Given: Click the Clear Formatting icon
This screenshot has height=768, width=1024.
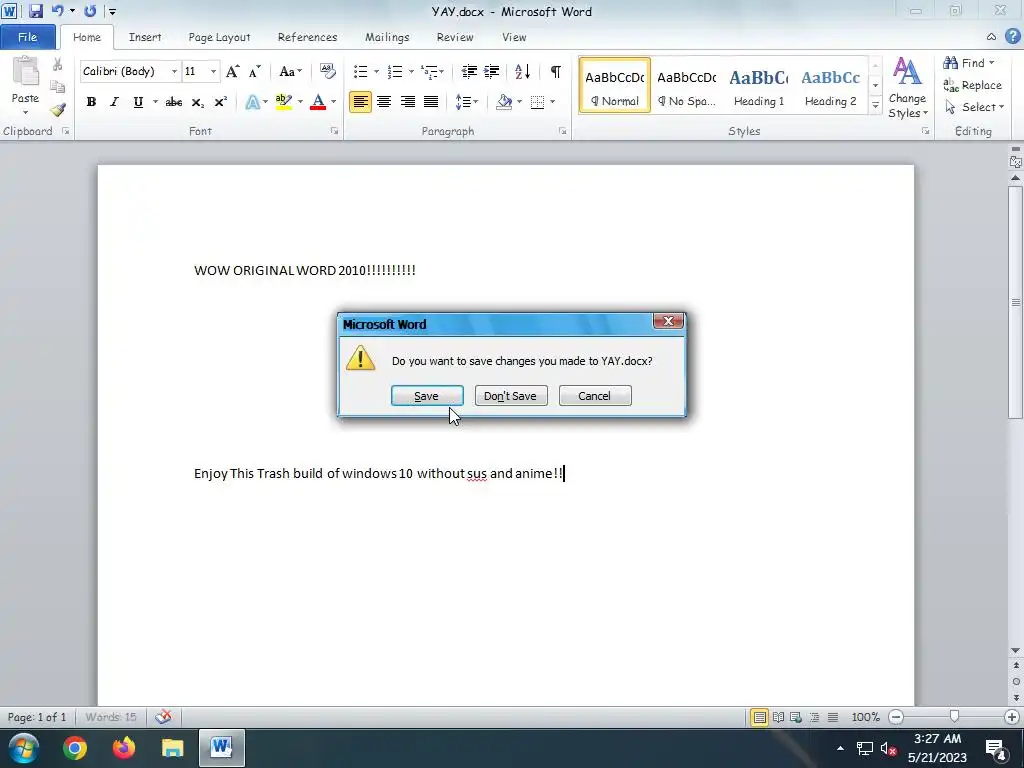Looking at the screenshot, I should [x=328, y=71].
